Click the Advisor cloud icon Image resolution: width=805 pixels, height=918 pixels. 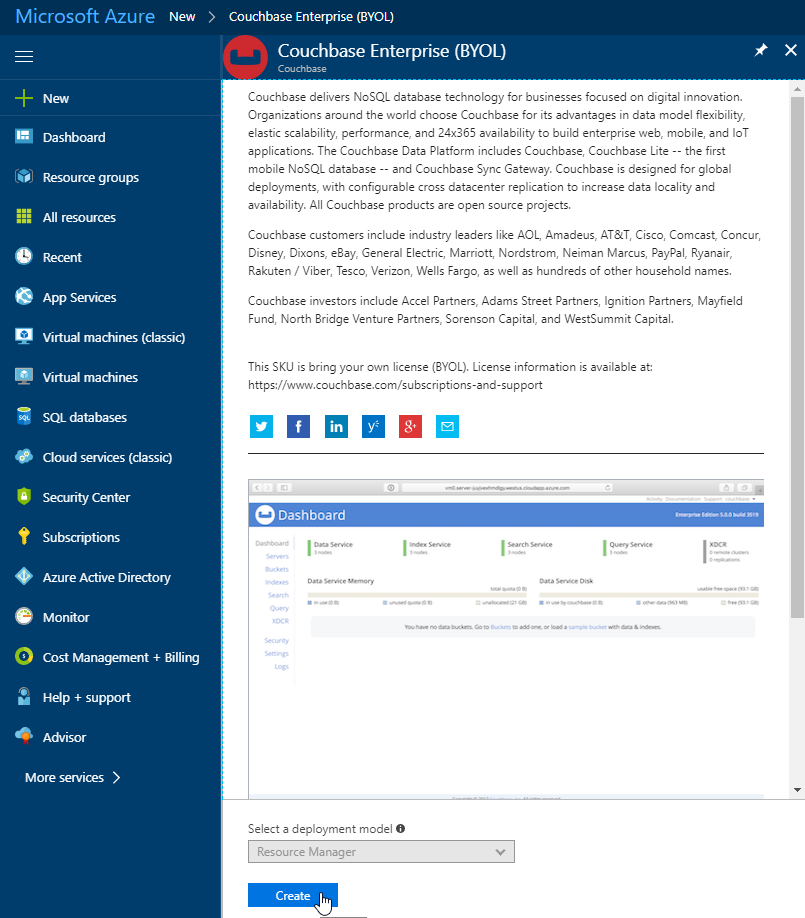coord(24,737)
